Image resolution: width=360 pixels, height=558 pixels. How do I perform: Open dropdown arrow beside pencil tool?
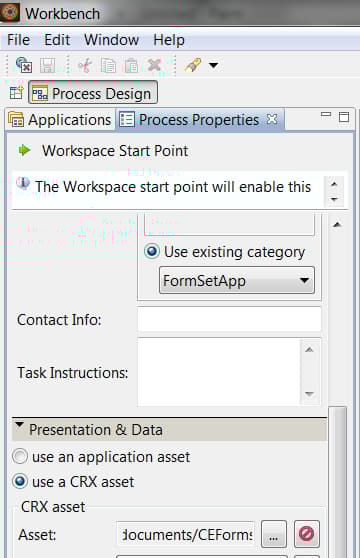point(213,65)
